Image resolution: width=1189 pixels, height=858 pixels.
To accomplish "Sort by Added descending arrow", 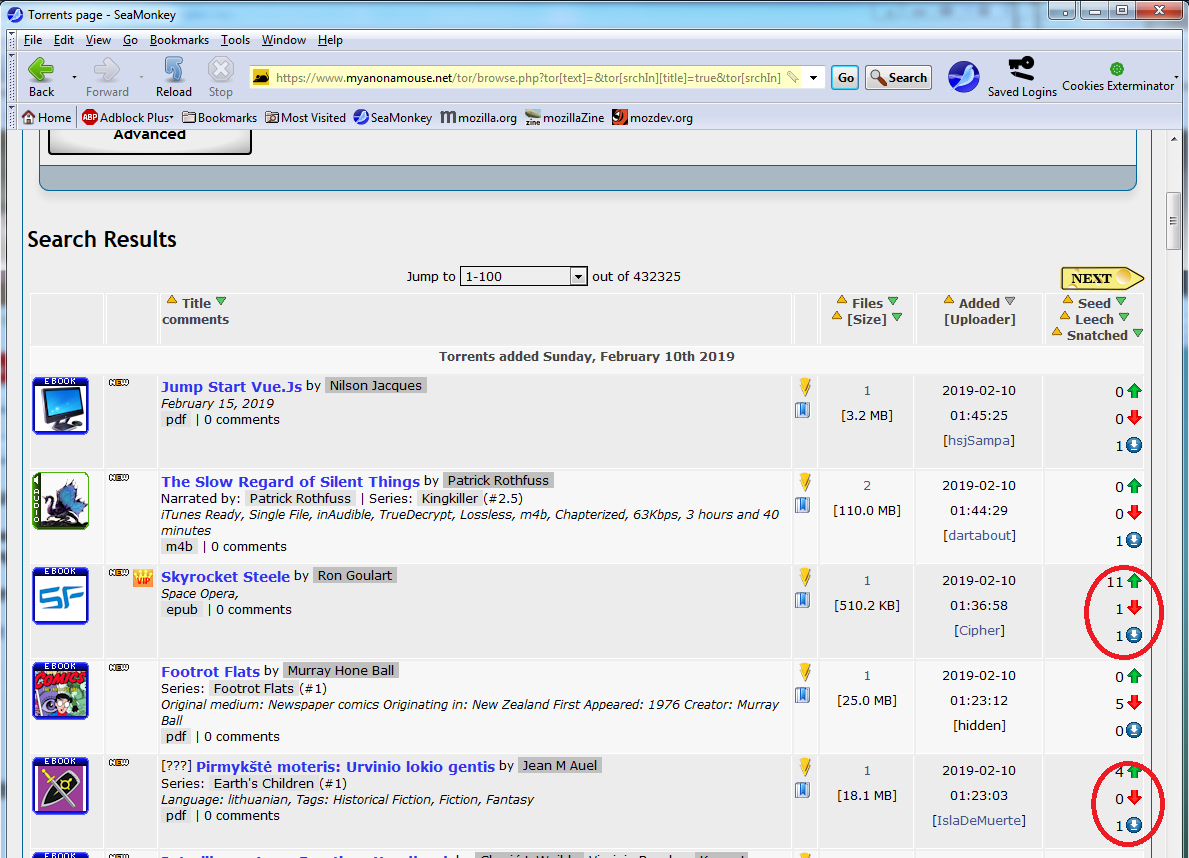I will (x=1009, y=301).
